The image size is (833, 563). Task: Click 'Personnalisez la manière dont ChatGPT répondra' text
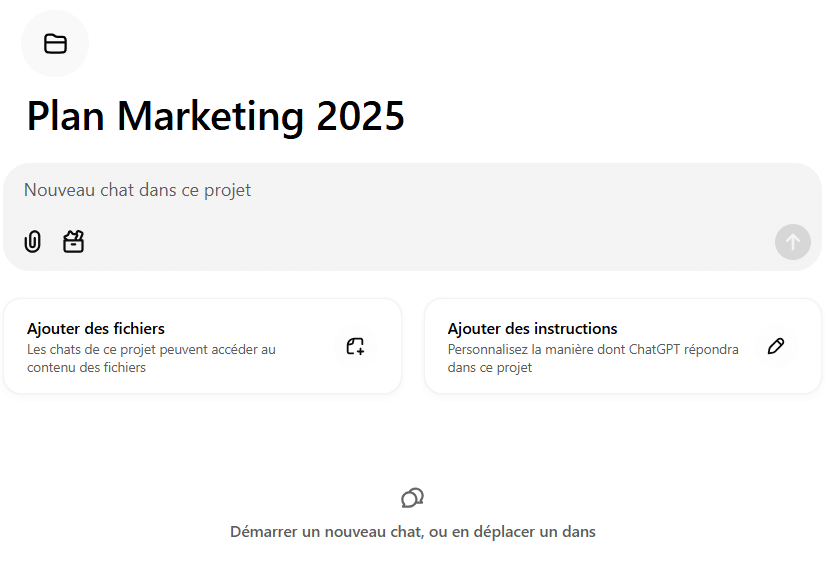tap(593, 349)
